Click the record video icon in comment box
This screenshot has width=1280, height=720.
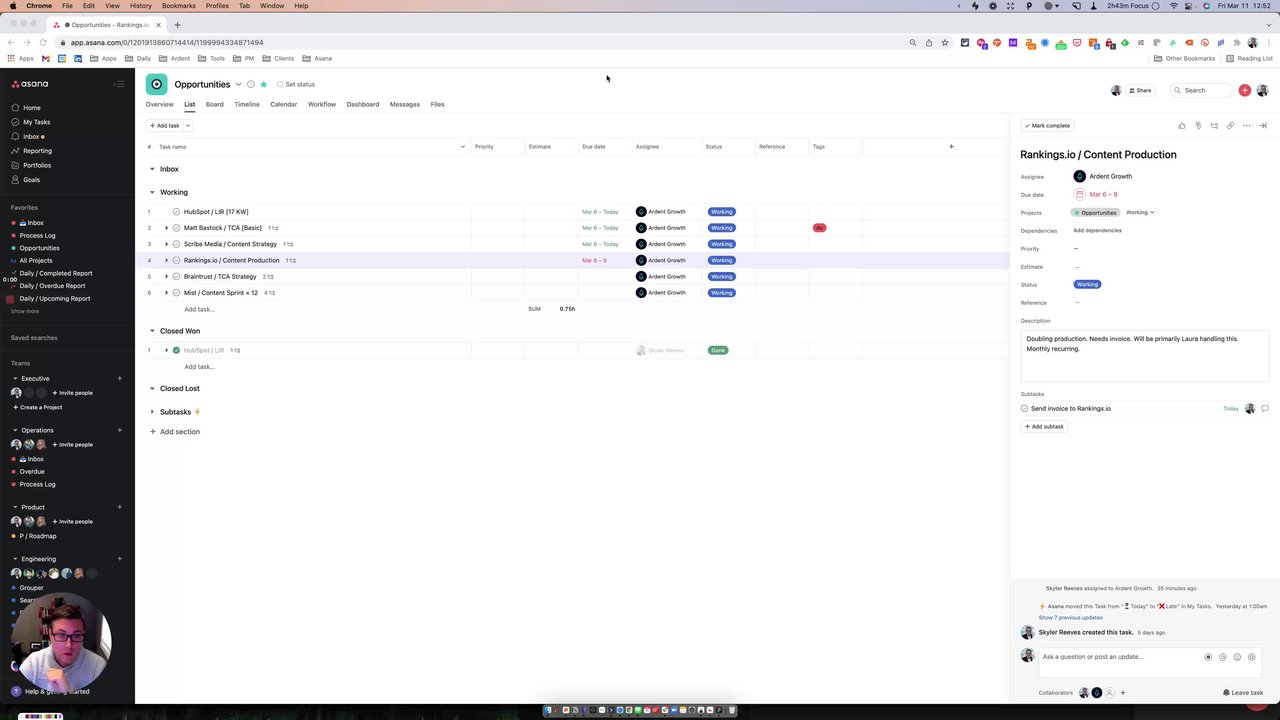point(1208,657)
